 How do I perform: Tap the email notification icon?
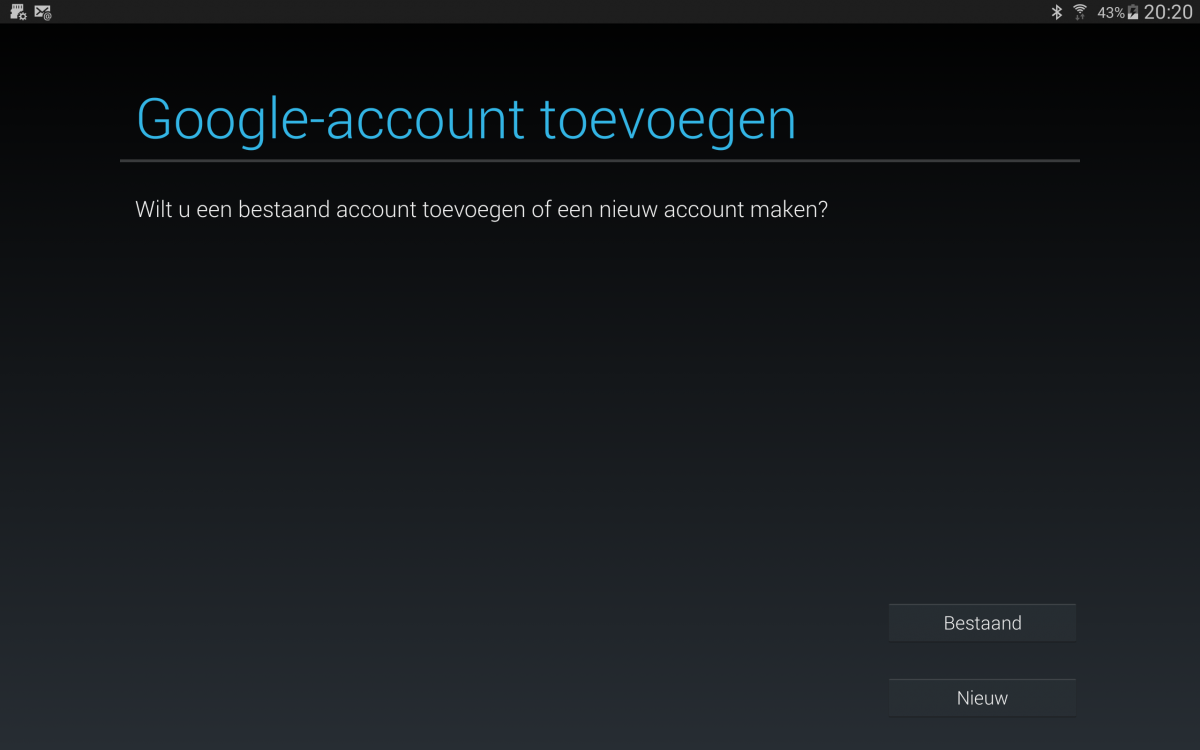[43, 12]
